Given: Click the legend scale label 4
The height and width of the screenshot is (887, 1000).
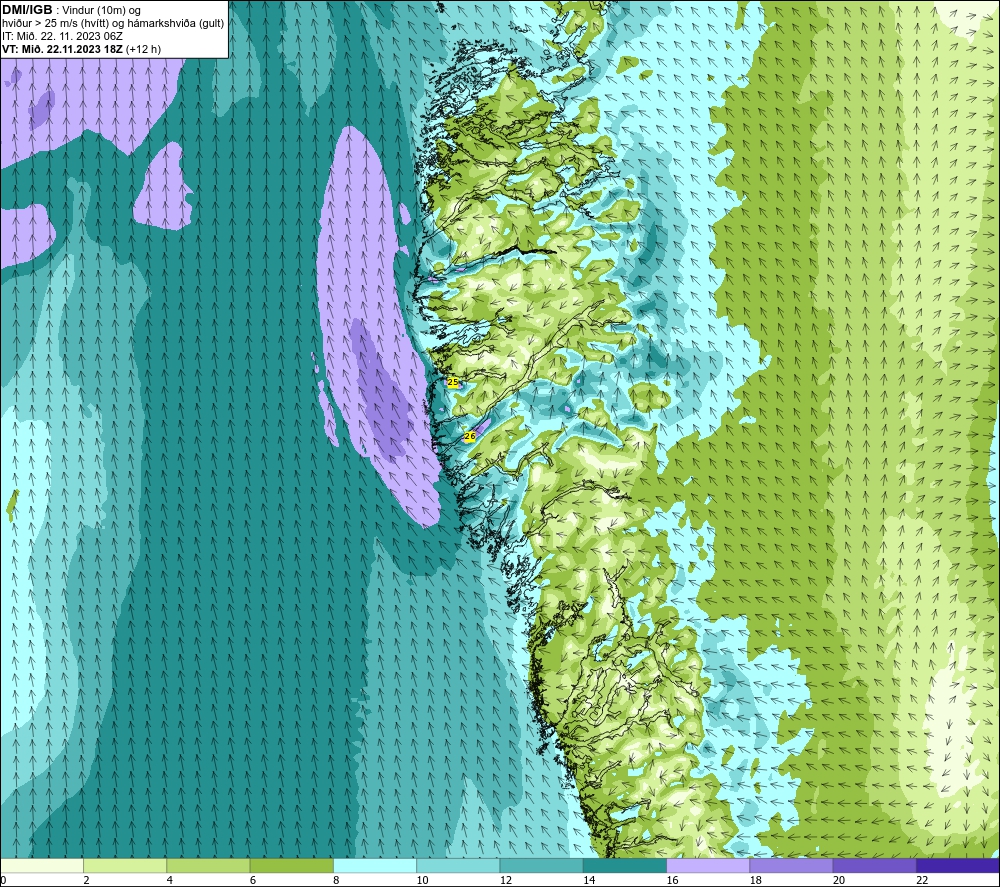Looking at the screenshot, I should [170, 880].
